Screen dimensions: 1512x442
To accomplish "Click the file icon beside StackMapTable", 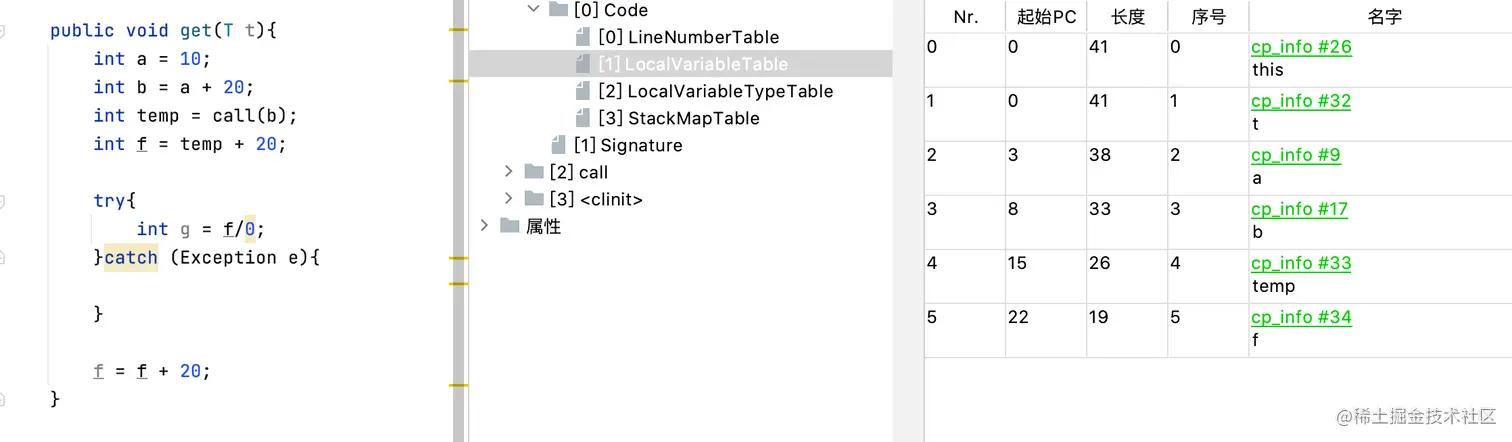I will pyautogui.click(x=583, y=118).
